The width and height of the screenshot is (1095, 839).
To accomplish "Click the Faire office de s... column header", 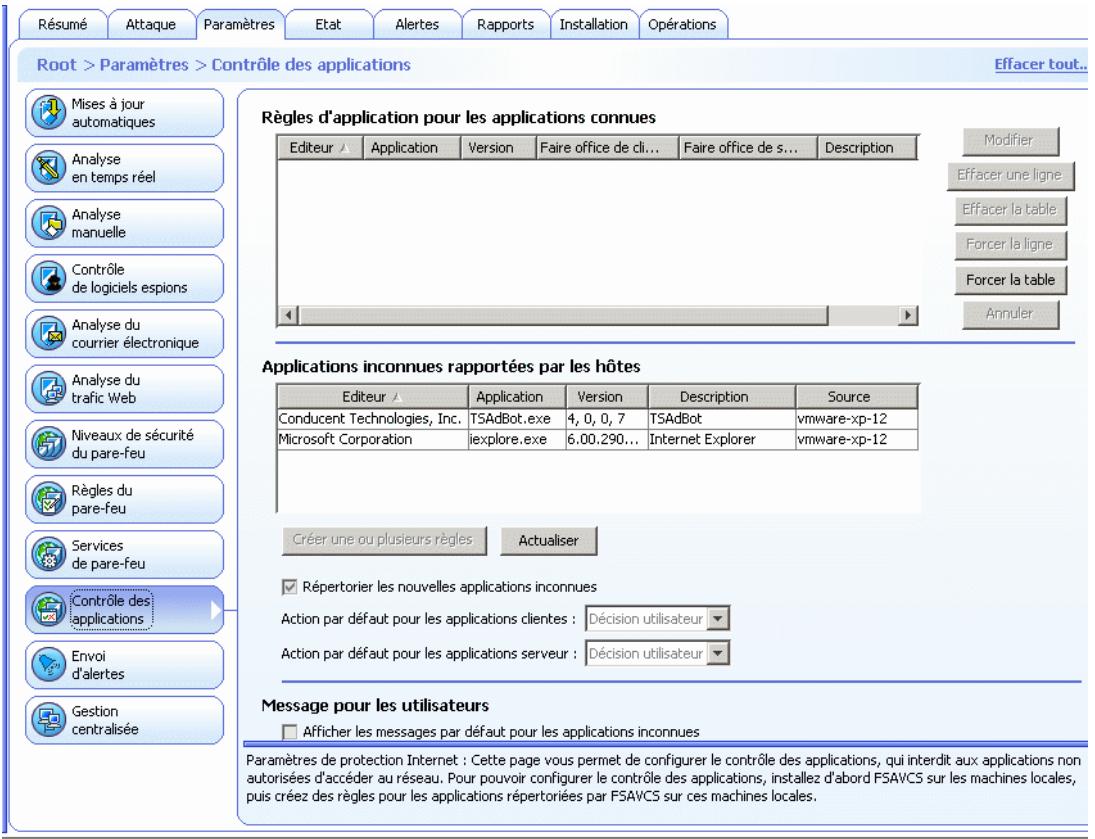I will pos(749,147).
